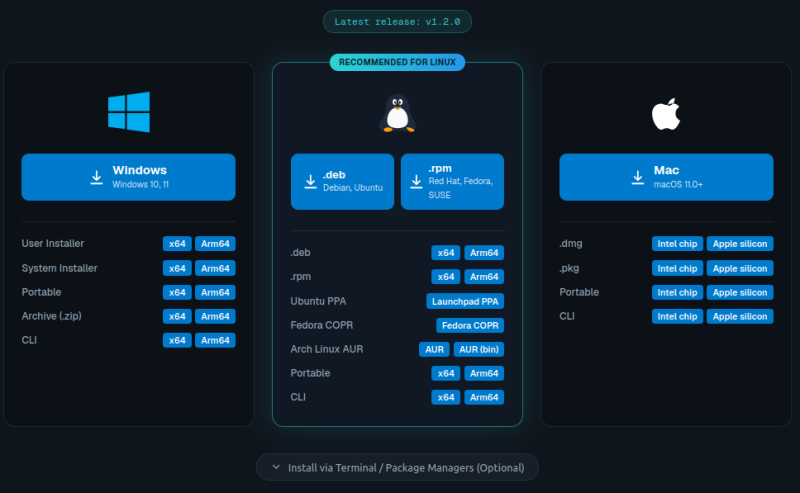
Task: Open the AUR package link
Action: click(434, 349)
